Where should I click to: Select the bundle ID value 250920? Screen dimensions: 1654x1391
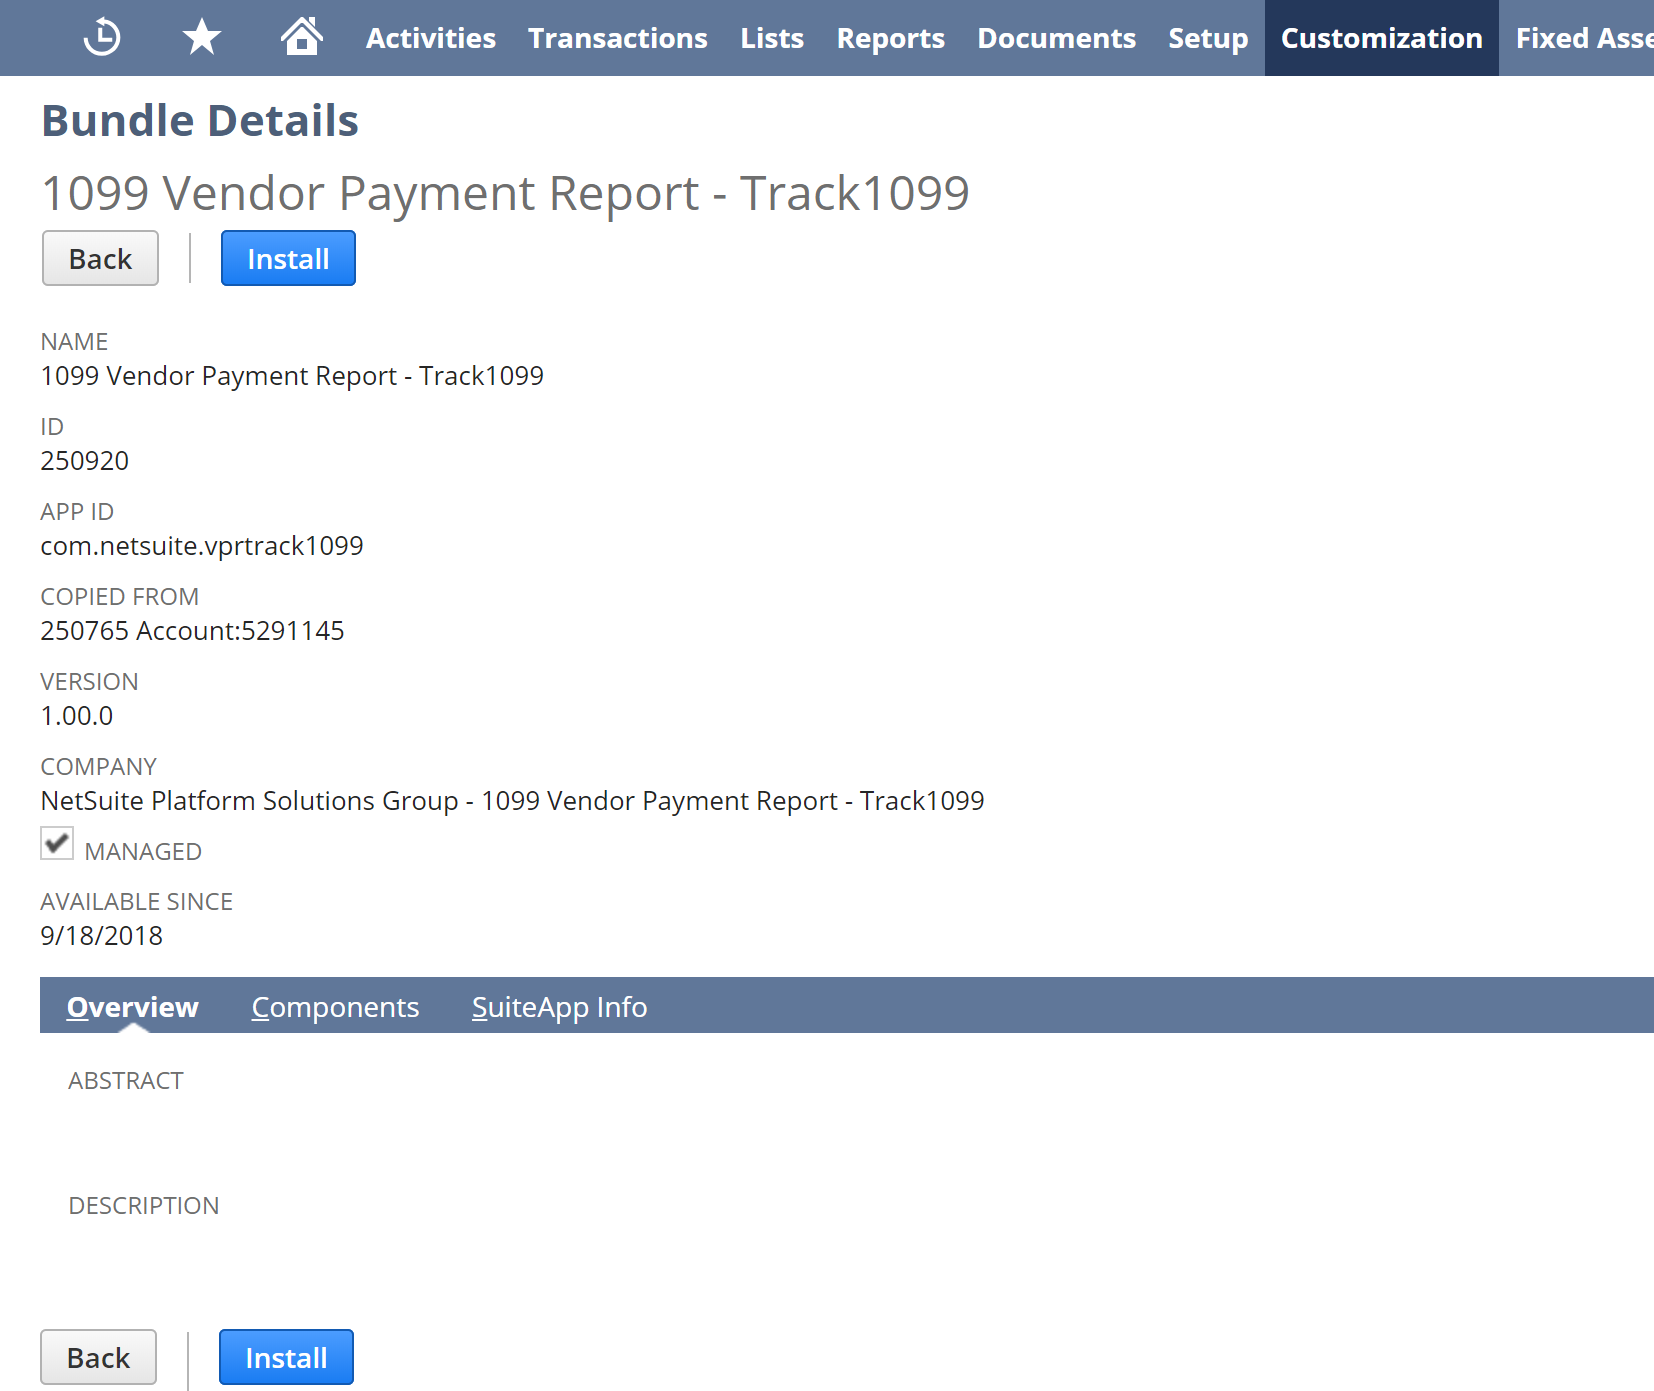85,461
